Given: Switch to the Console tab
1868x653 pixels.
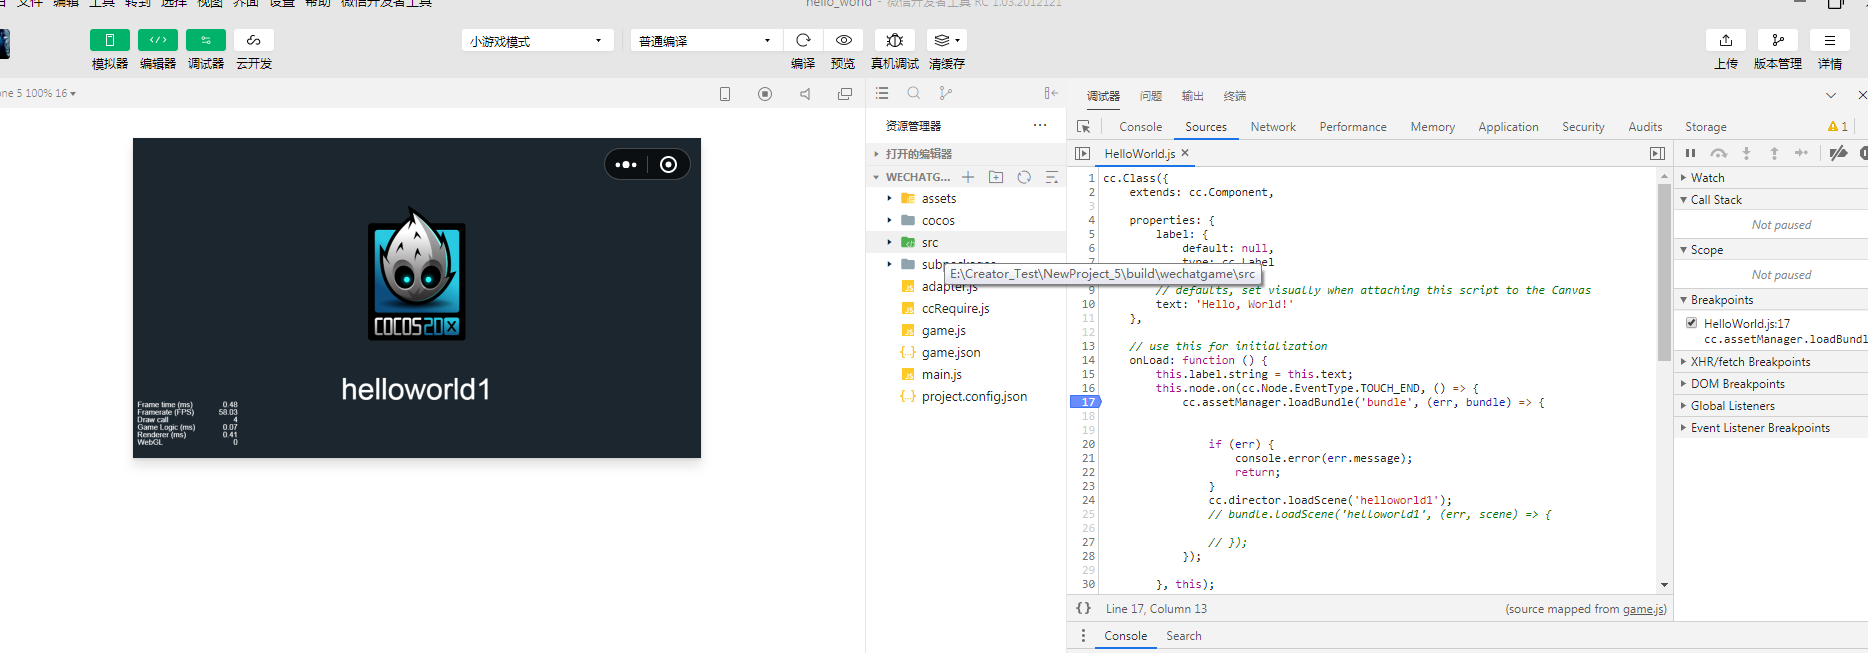Looking at the screenshot, I should coord(1140,127).
